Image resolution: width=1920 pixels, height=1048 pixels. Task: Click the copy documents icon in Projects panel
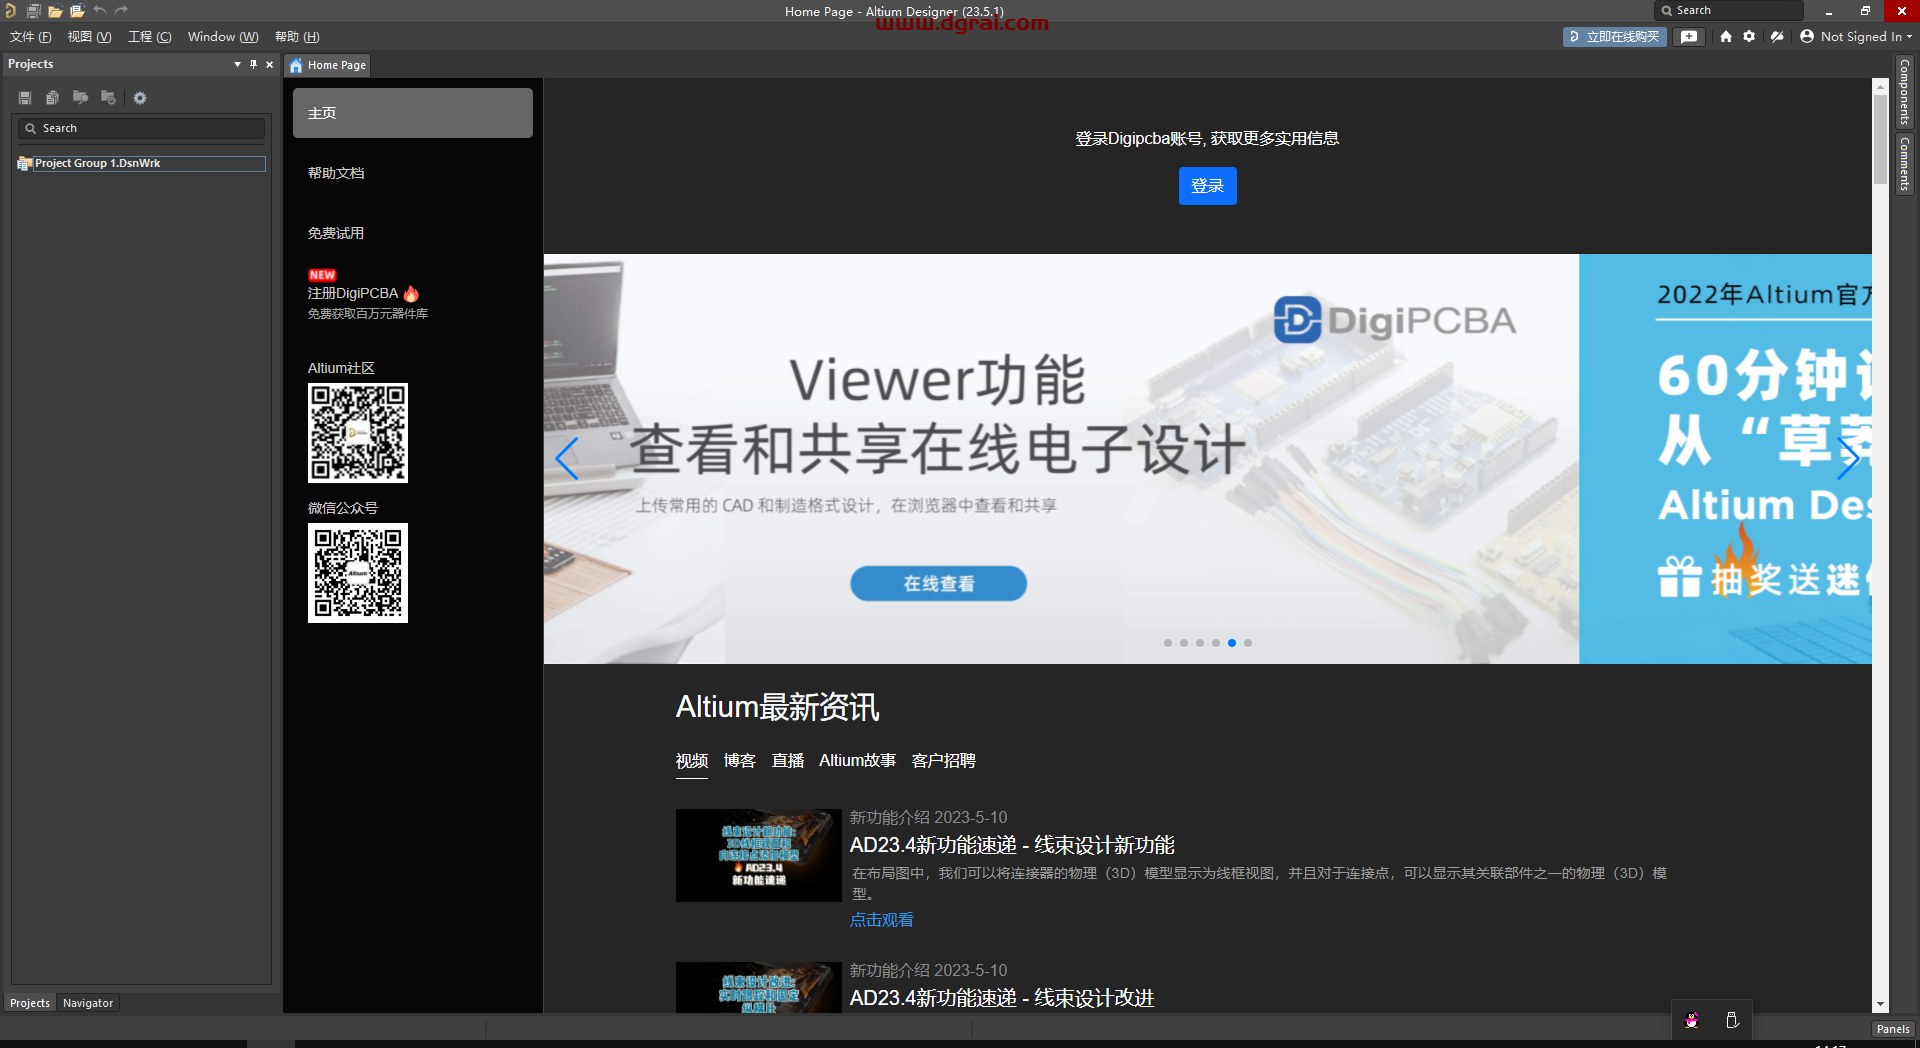click(x=52, y=97)
